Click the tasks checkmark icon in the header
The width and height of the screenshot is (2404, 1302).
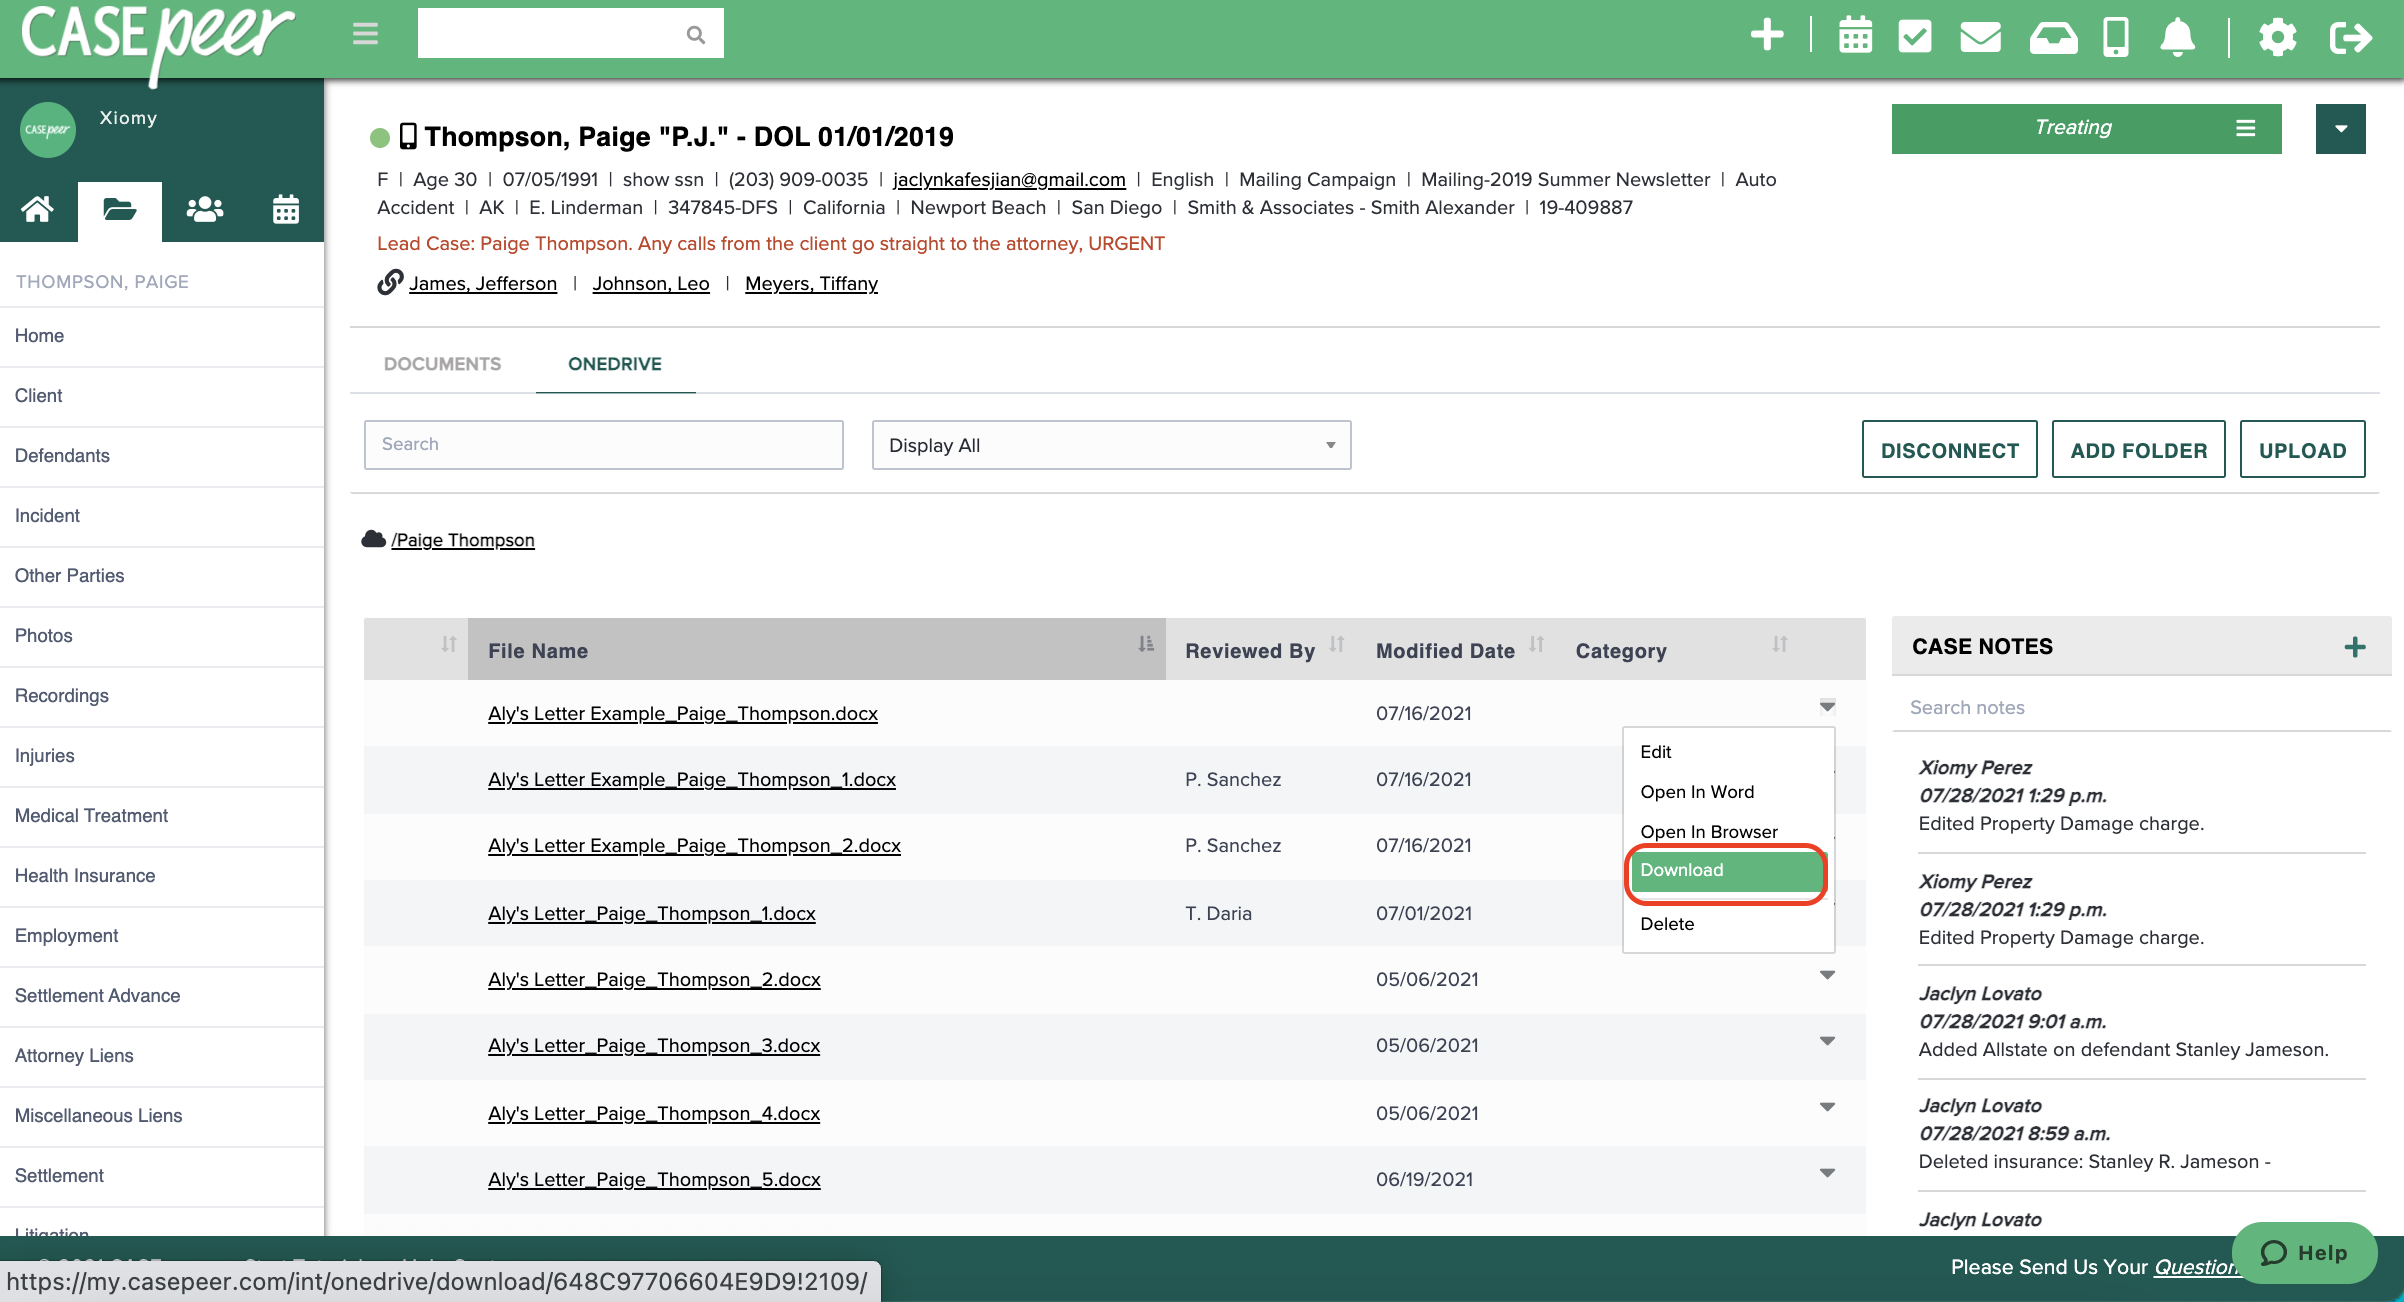(1917, 36)
